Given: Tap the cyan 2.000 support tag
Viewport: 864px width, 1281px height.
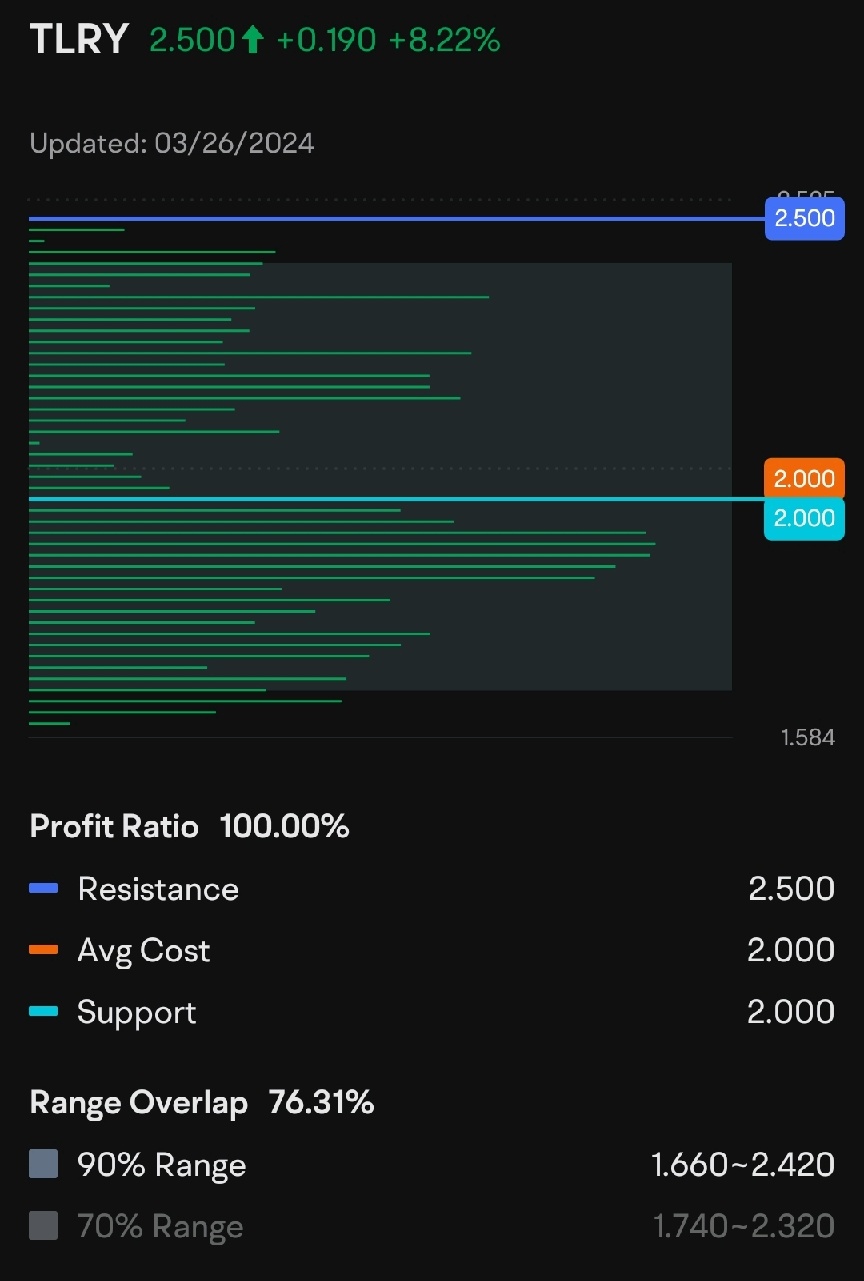Looking at the screenshot, I should tap(804, 519).
